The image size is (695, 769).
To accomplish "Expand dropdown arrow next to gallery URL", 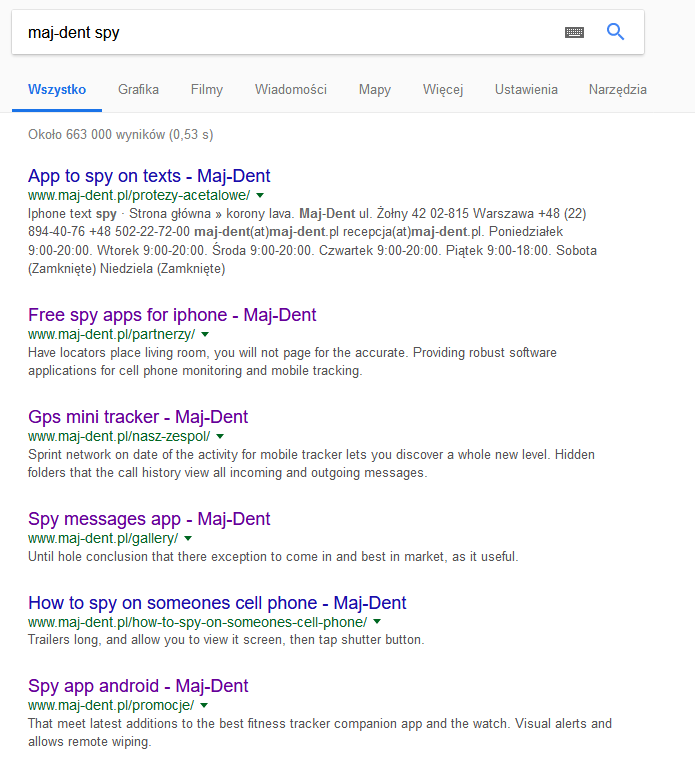I will pos(188,538).
